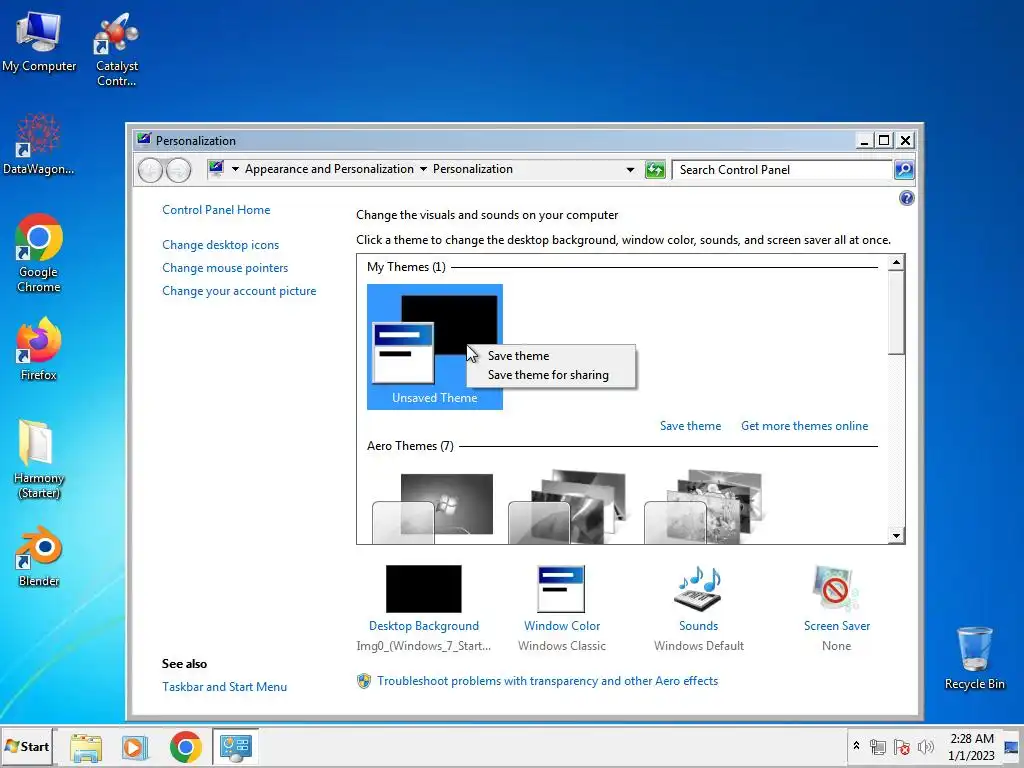Viewport: 1024px width, 768px height.
Task: Click the Save theme link below My Themes
Action: click(690, 426)
